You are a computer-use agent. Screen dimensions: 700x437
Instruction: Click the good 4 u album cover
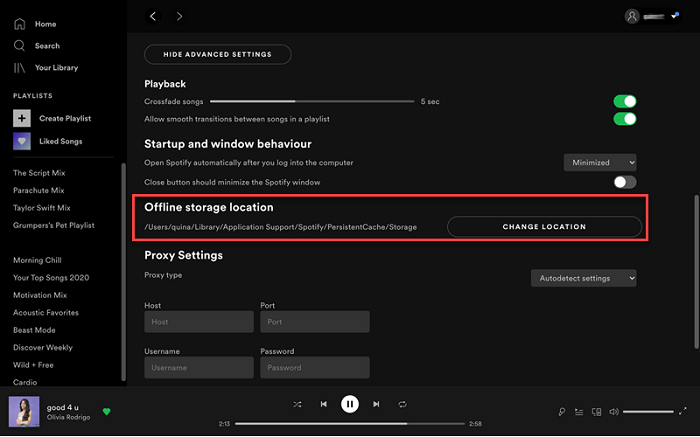[x=24, y=412]
